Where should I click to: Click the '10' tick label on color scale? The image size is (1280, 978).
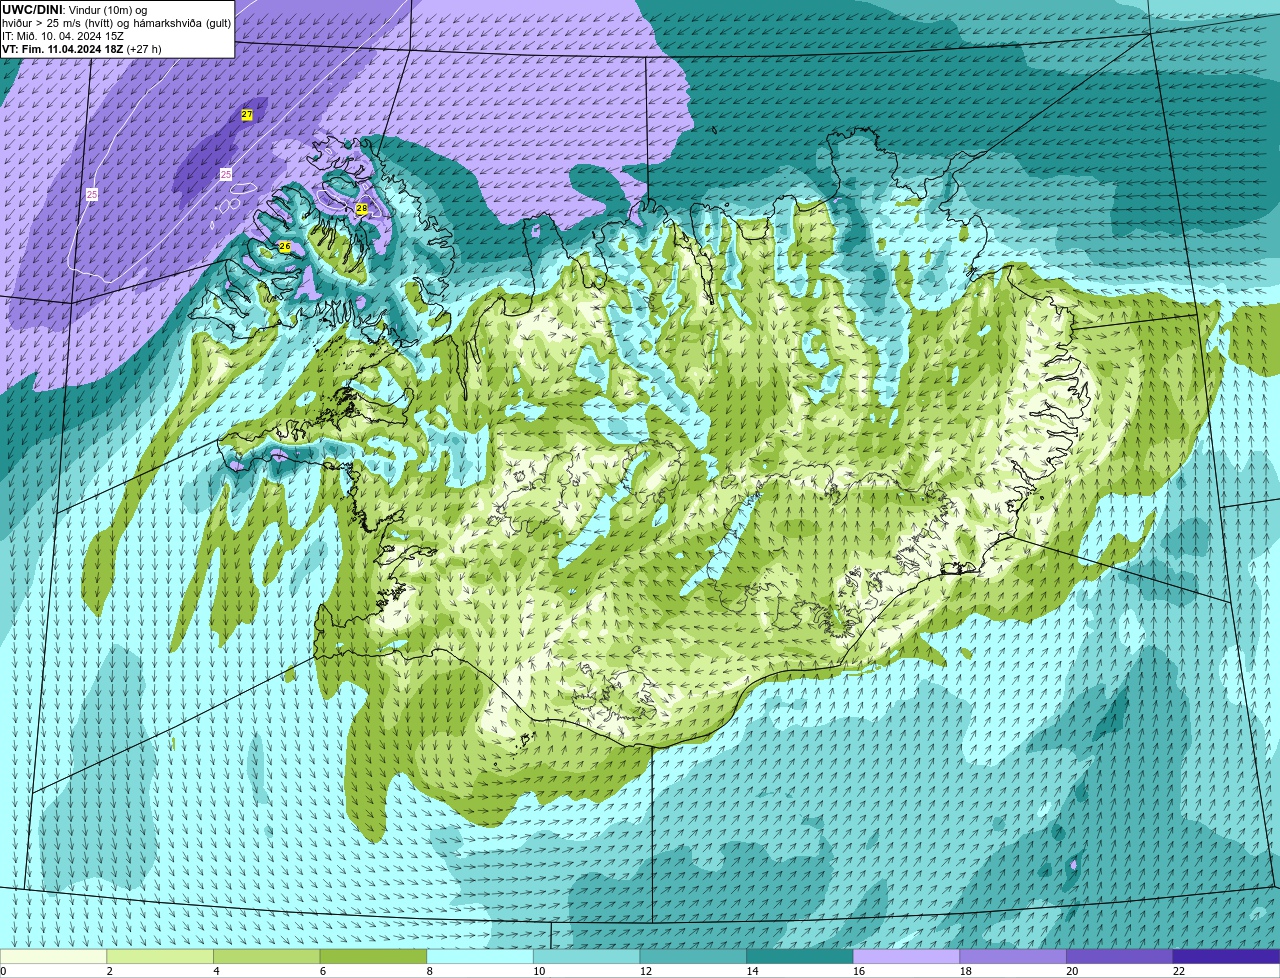539,971
